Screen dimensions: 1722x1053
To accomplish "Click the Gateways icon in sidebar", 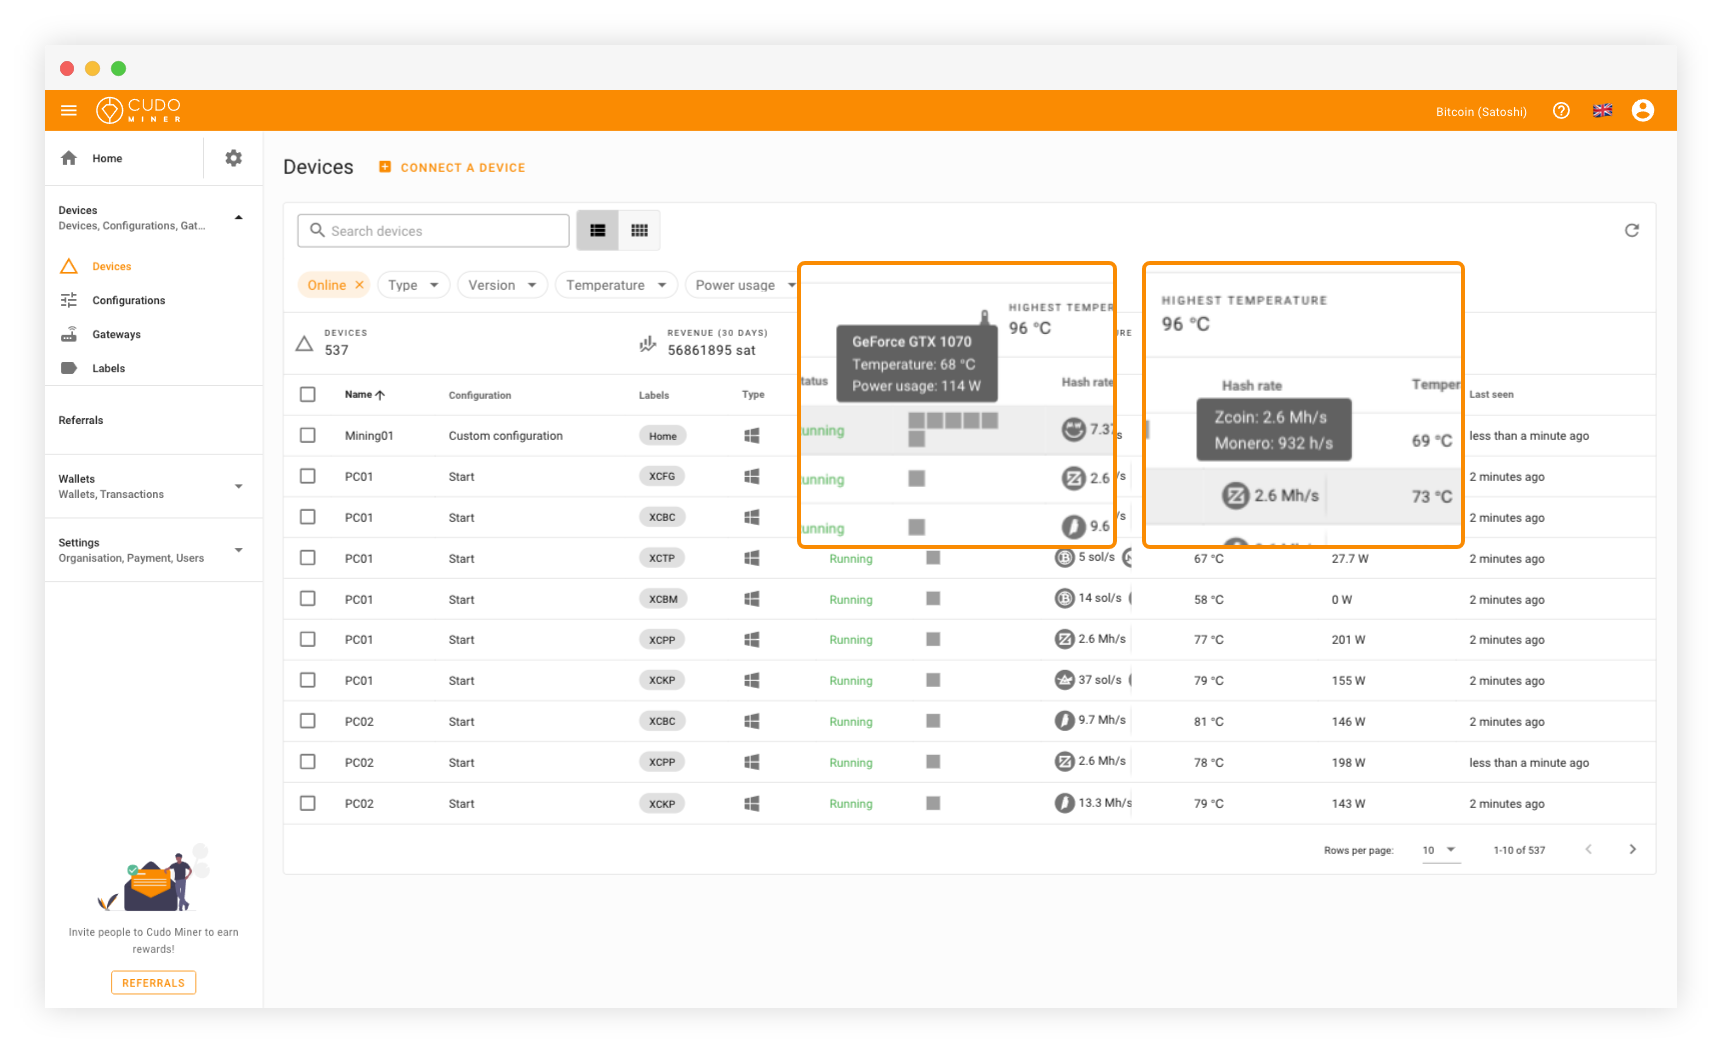I will pos(68,334).
